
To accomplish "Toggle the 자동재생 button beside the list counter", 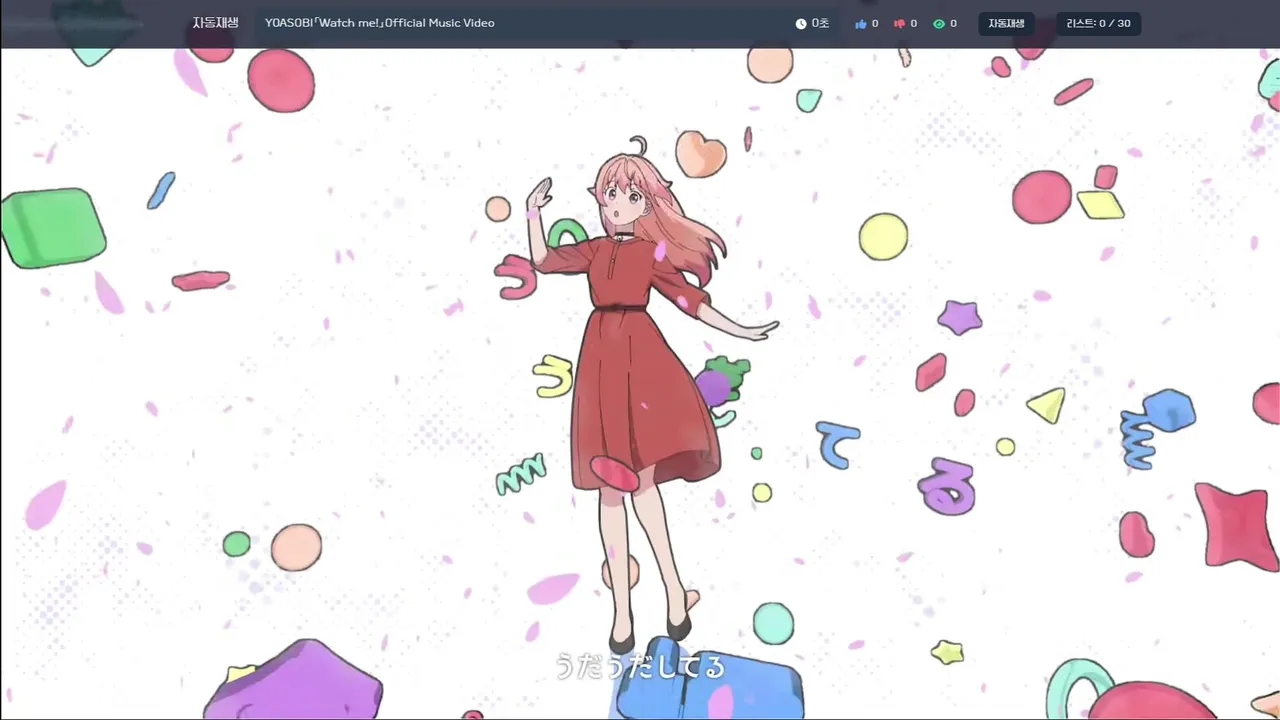I will (x=1007, y=24).
